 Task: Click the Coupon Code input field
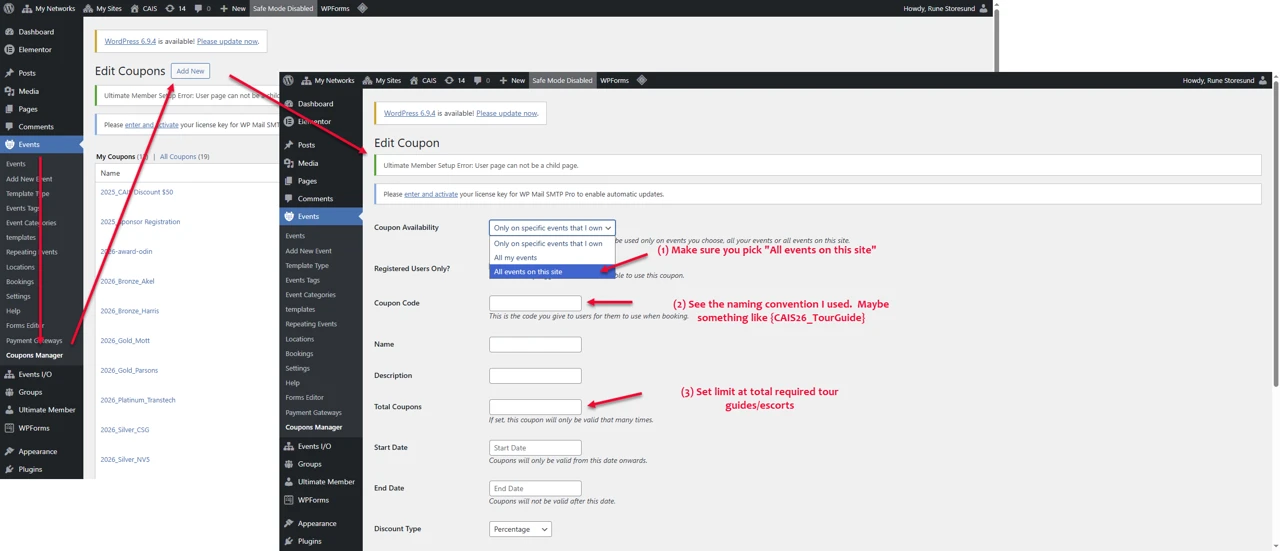point(535,303)
